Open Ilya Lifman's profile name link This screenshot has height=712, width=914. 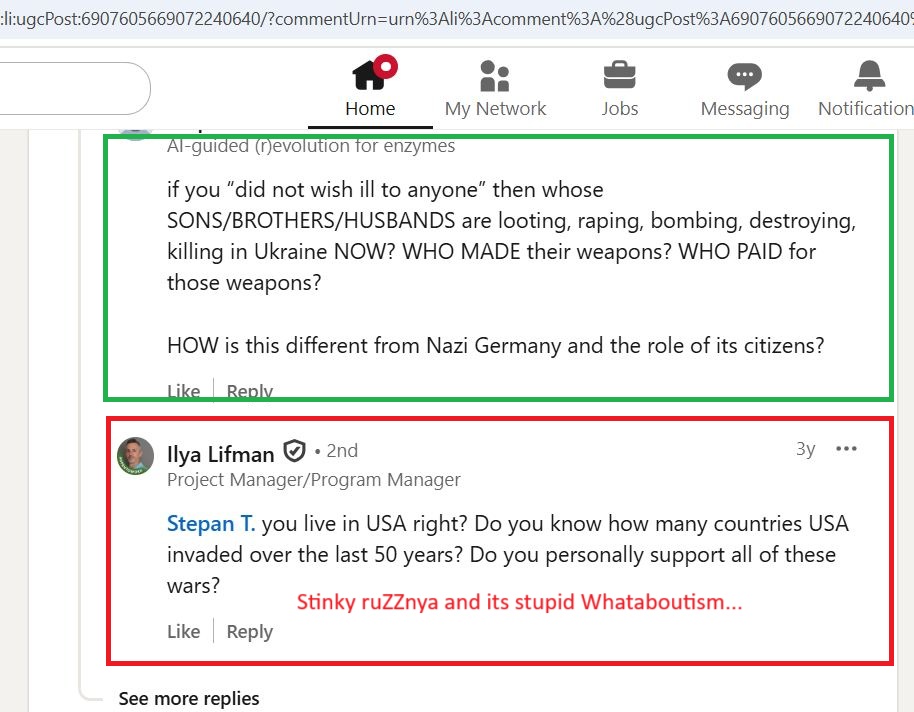pyautogui.click(x=220, y=452)
